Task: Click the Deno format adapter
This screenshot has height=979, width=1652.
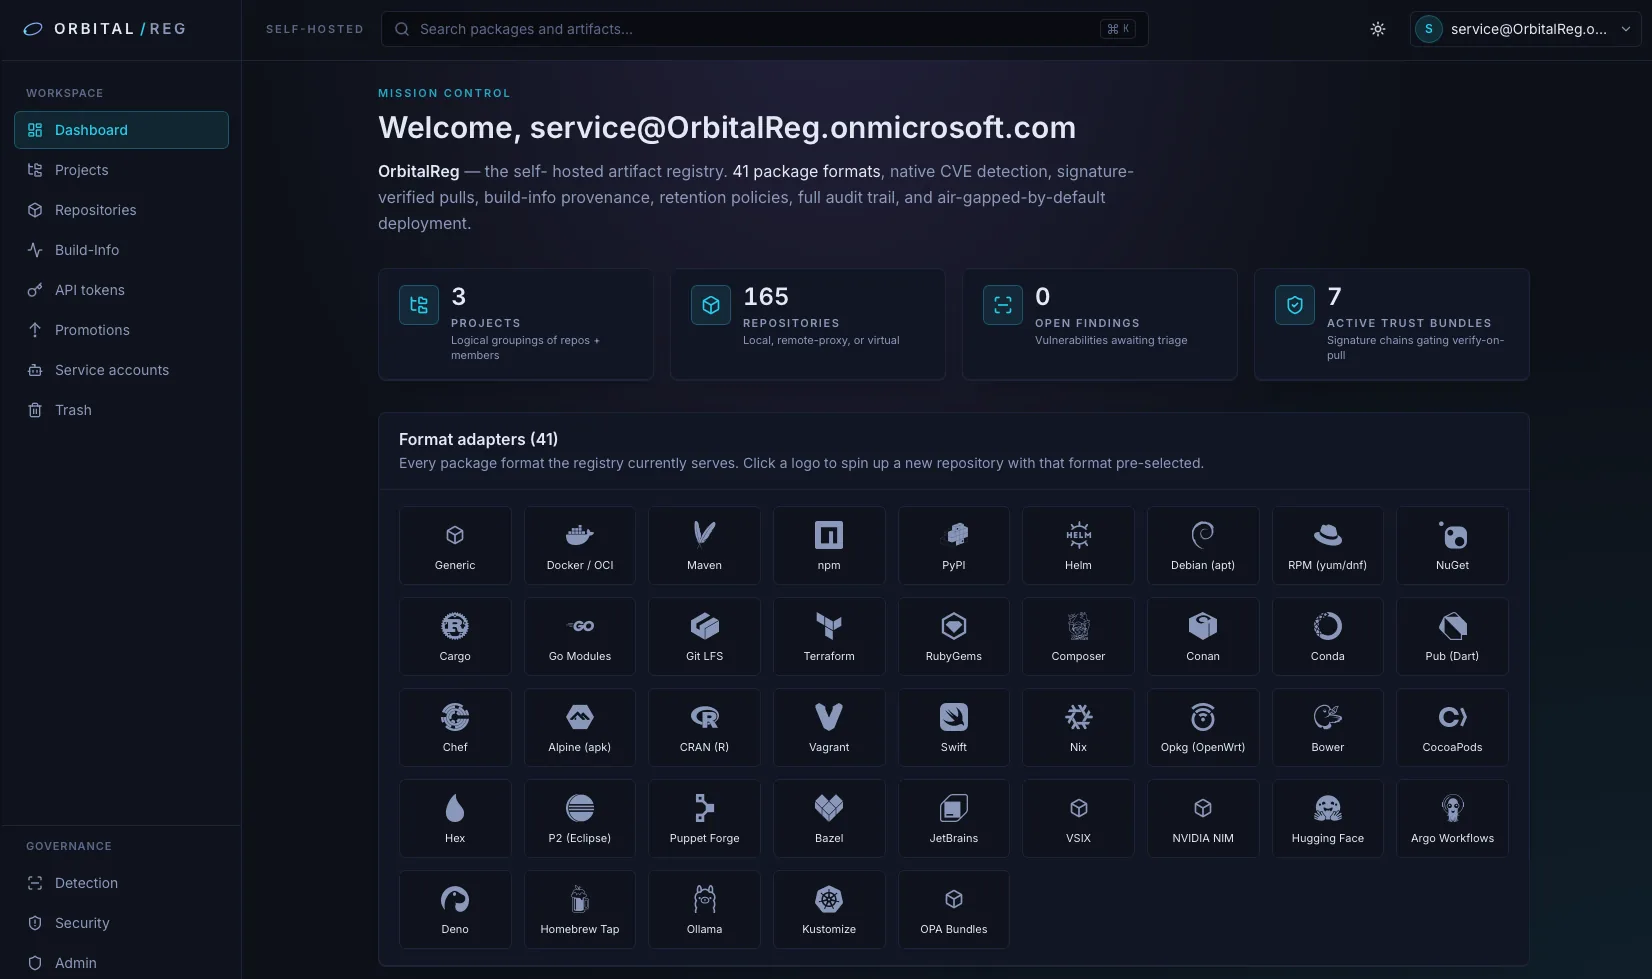Action: pos(455,909)
